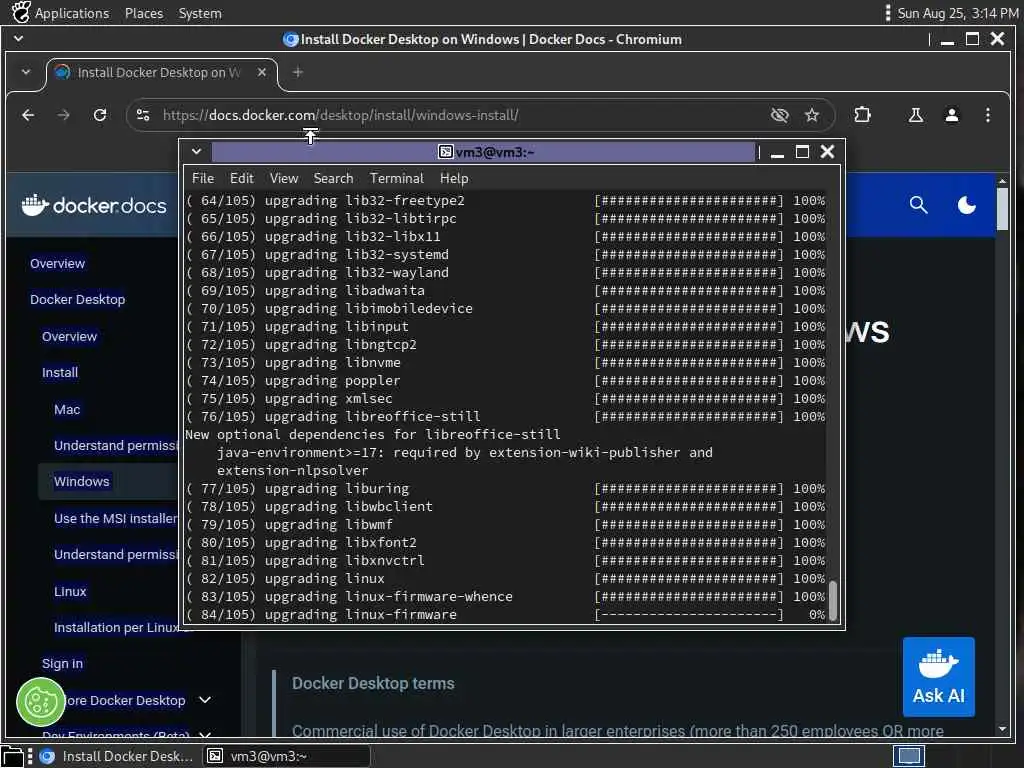Image resolution: width=1024 pixels, height=768 pixels.
Task: Click the browser forward arrow
Action: point(63,116)
